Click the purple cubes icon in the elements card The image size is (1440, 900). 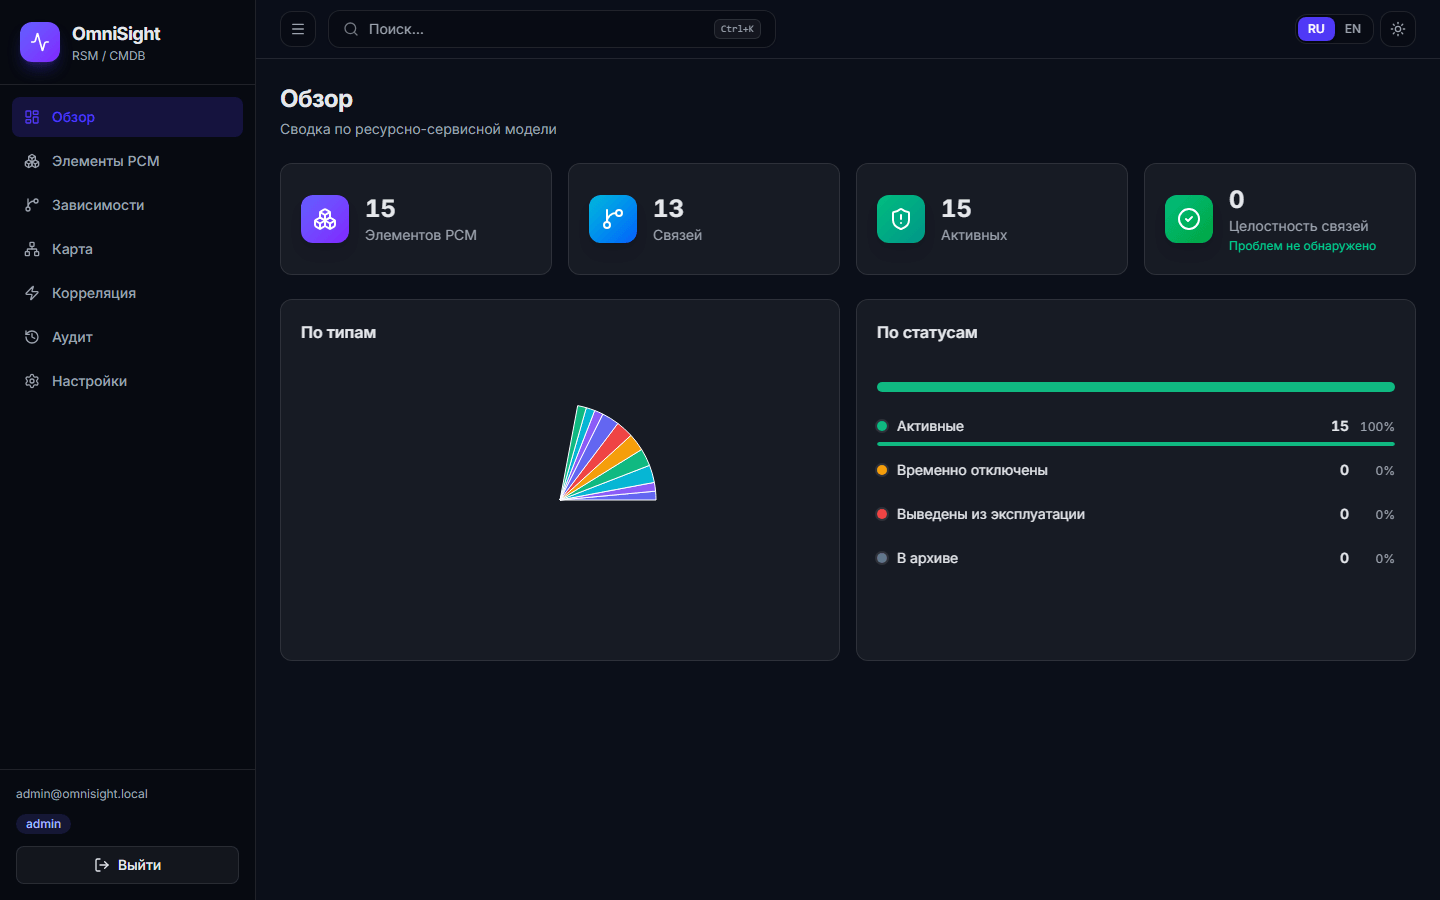click(x=325, y=219)
